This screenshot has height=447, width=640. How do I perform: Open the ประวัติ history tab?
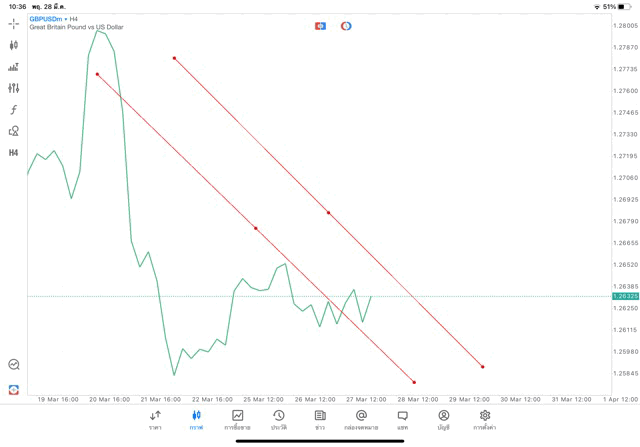click(x=278, y=419)
